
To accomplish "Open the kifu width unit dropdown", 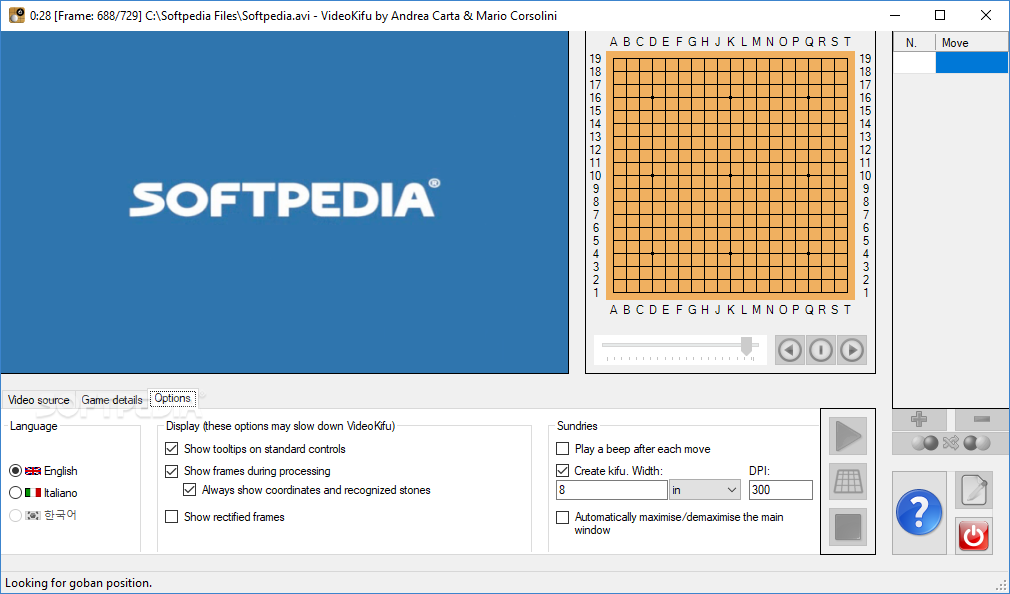I will point(705,490).
